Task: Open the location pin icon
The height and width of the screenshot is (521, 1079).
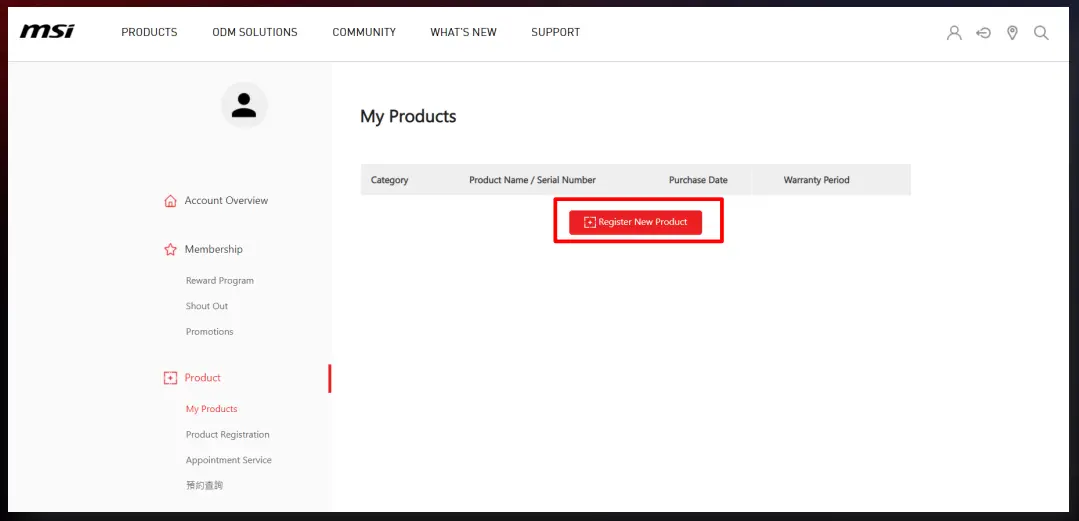Action: [1012, 32]
